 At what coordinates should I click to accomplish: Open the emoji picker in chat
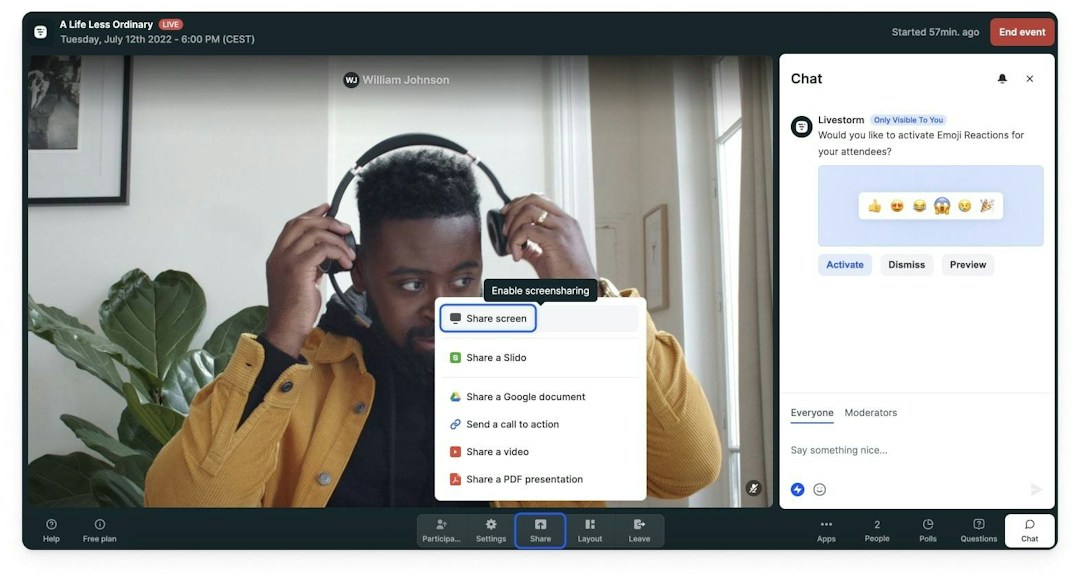(820, 489)
